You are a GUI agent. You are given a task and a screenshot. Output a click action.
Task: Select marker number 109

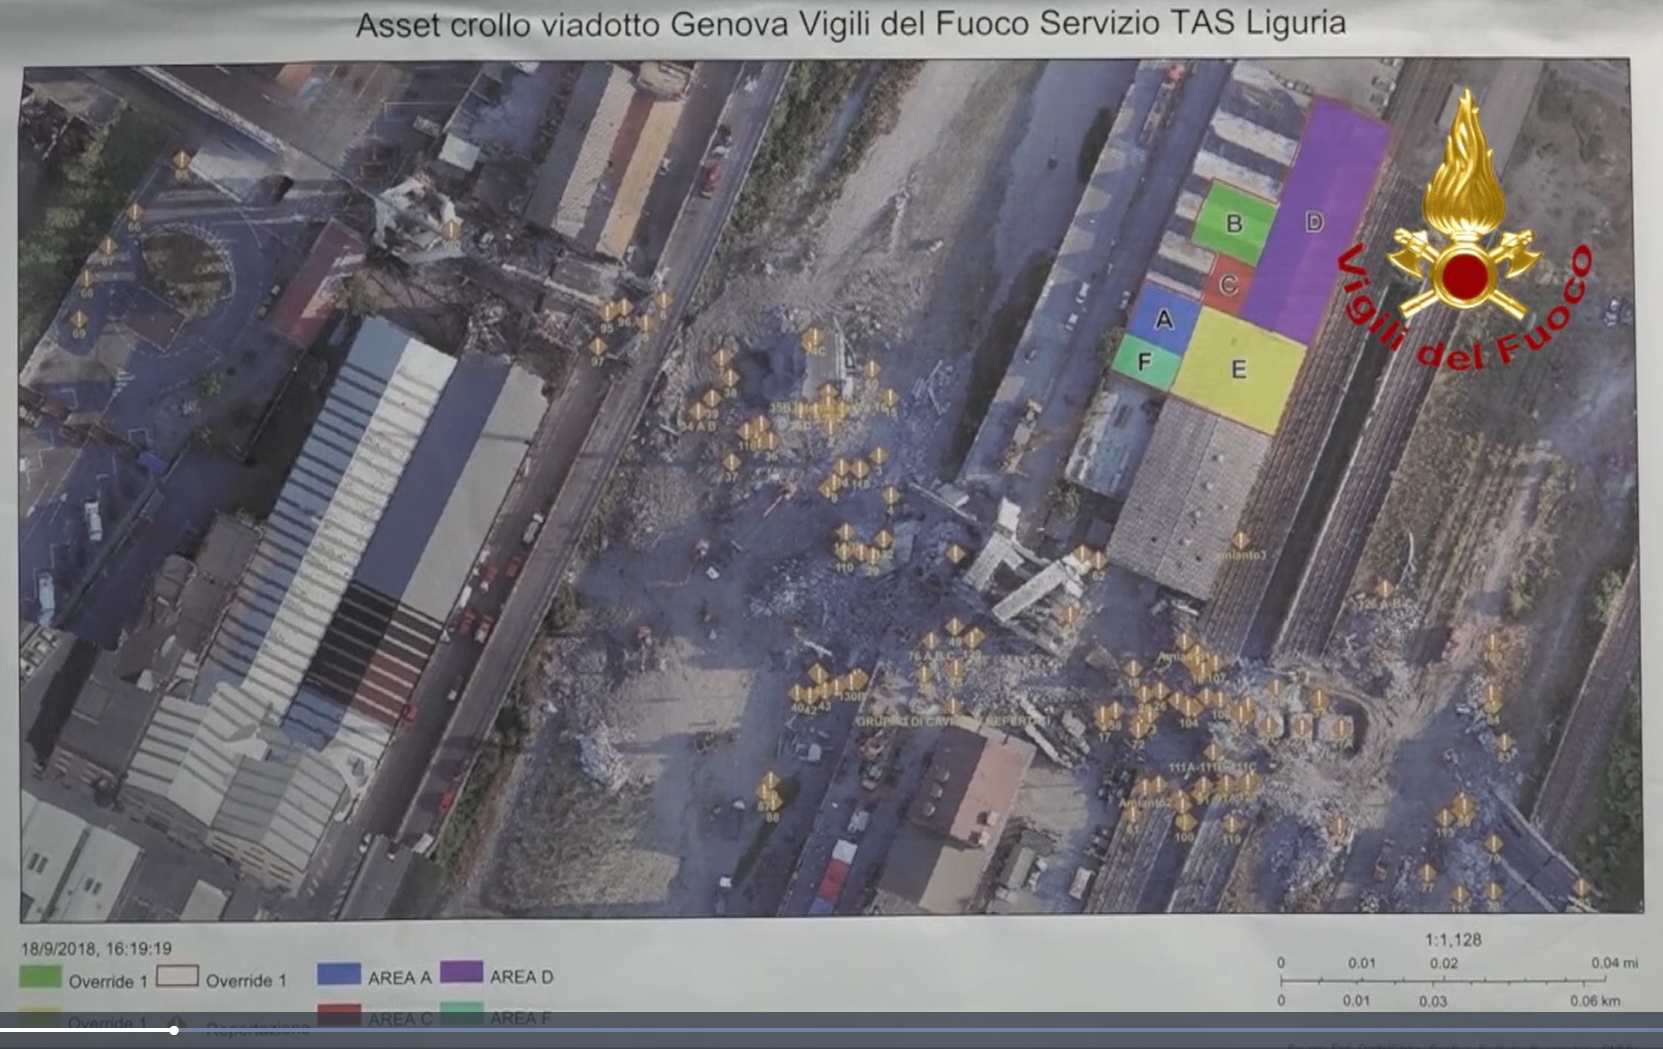click(x=1492, y=644)
